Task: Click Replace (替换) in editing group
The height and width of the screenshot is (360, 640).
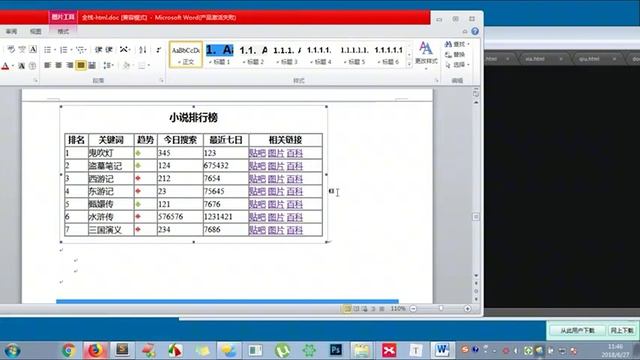Action: click(455, 54)
